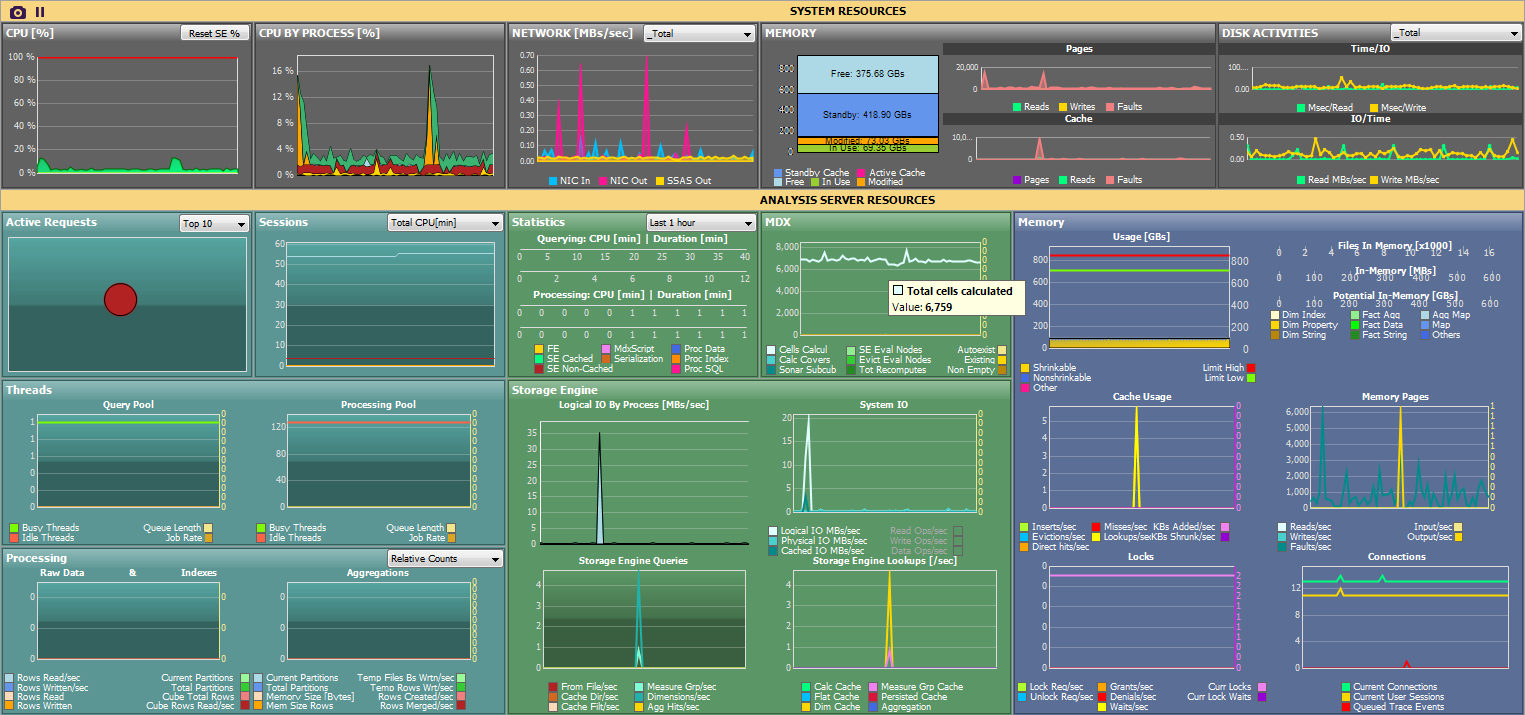Image resolution: width=1525 pixels, height=715 pixels.
Task: Open the Sessions Total CPU[min] dropdown
Action: [x=445, y=223]
